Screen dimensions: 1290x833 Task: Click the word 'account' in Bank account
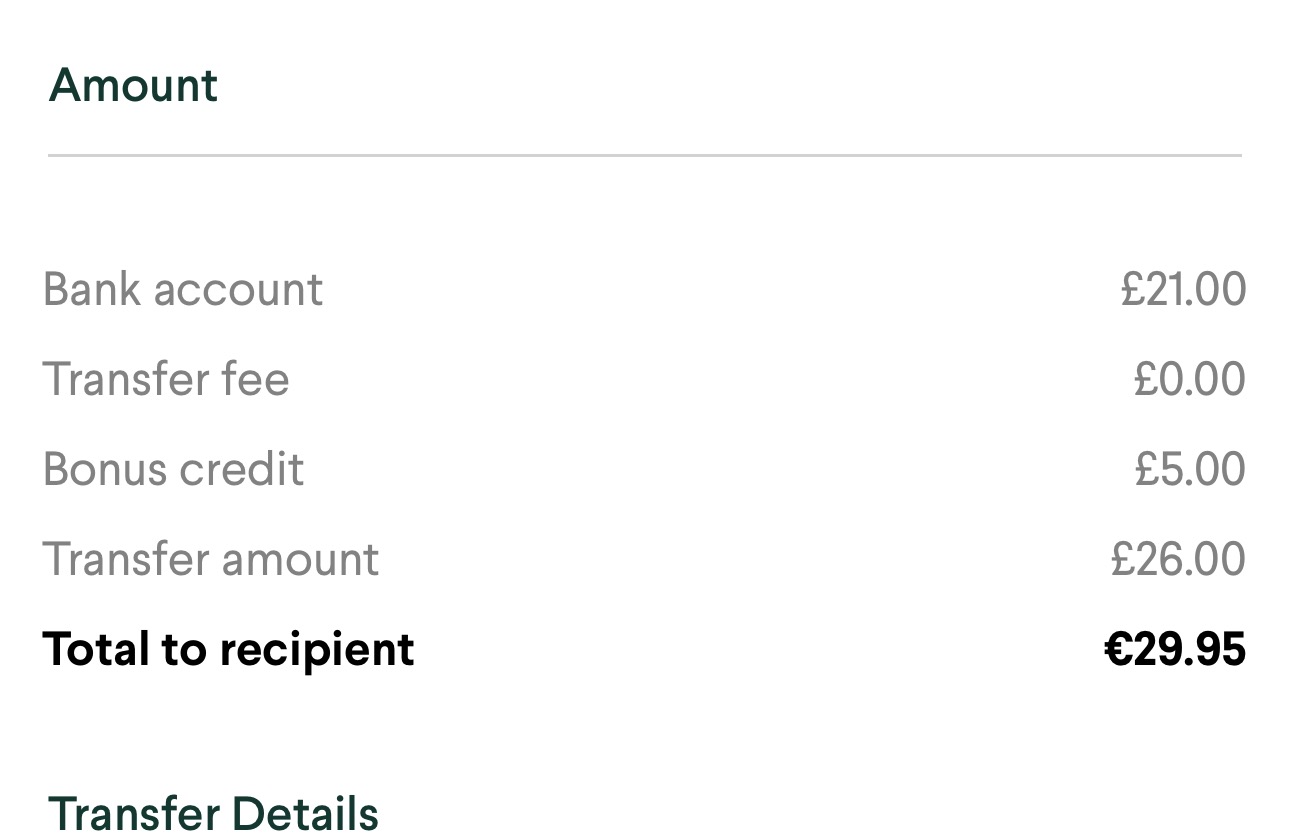[x=238, y=291]
